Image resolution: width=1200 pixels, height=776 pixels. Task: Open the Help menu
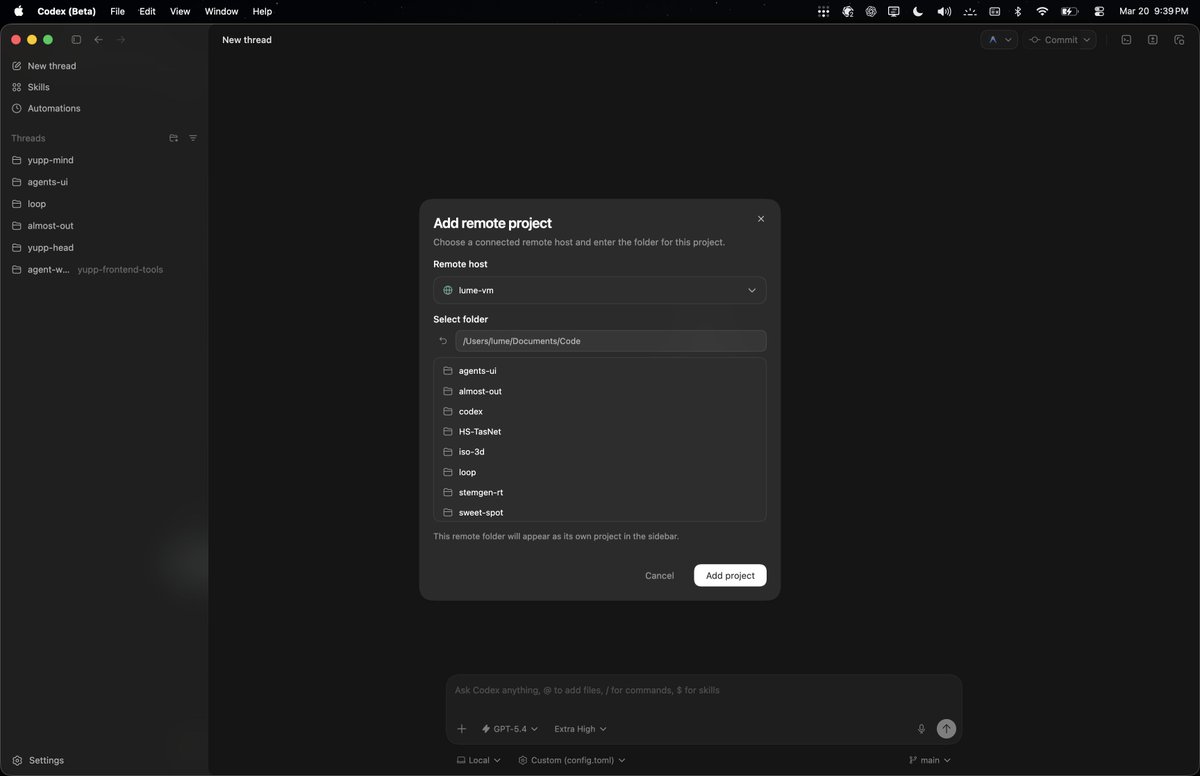tap(262, 11)
